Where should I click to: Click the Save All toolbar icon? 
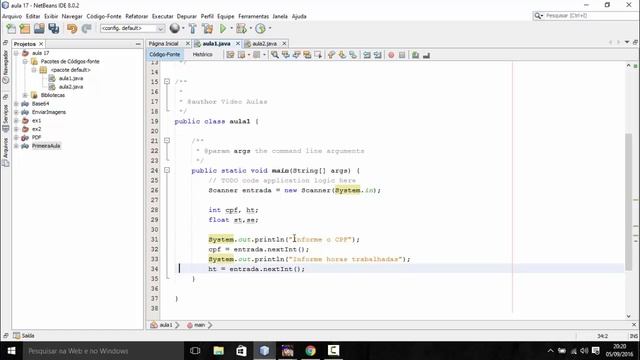(54, 28)
